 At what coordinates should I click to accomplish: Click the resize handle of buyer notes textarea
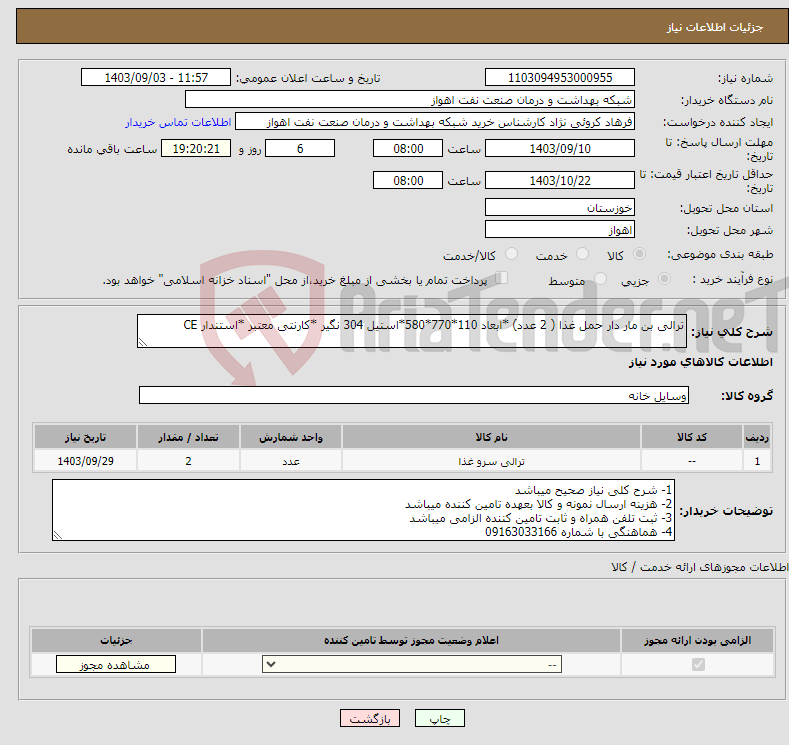pos(58,536)
